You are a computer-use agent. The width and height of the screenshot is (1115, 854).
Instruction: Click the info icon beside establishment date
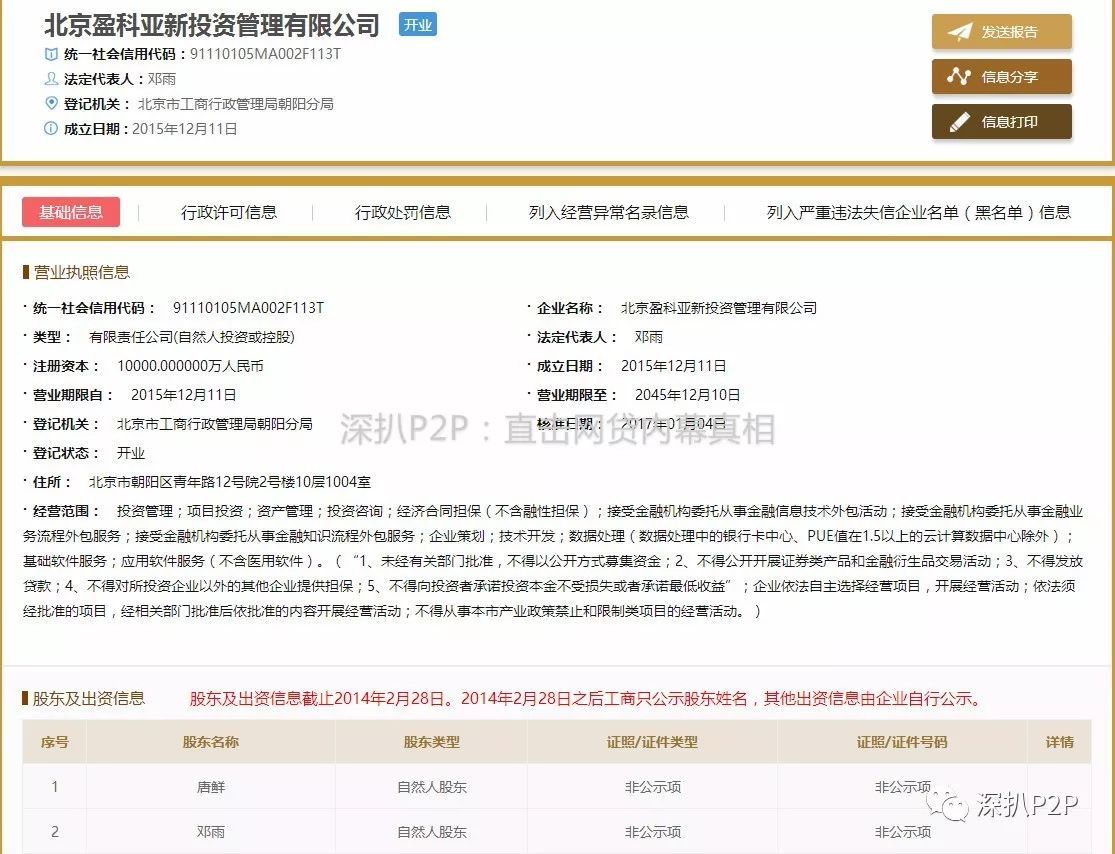pos(51,129)
